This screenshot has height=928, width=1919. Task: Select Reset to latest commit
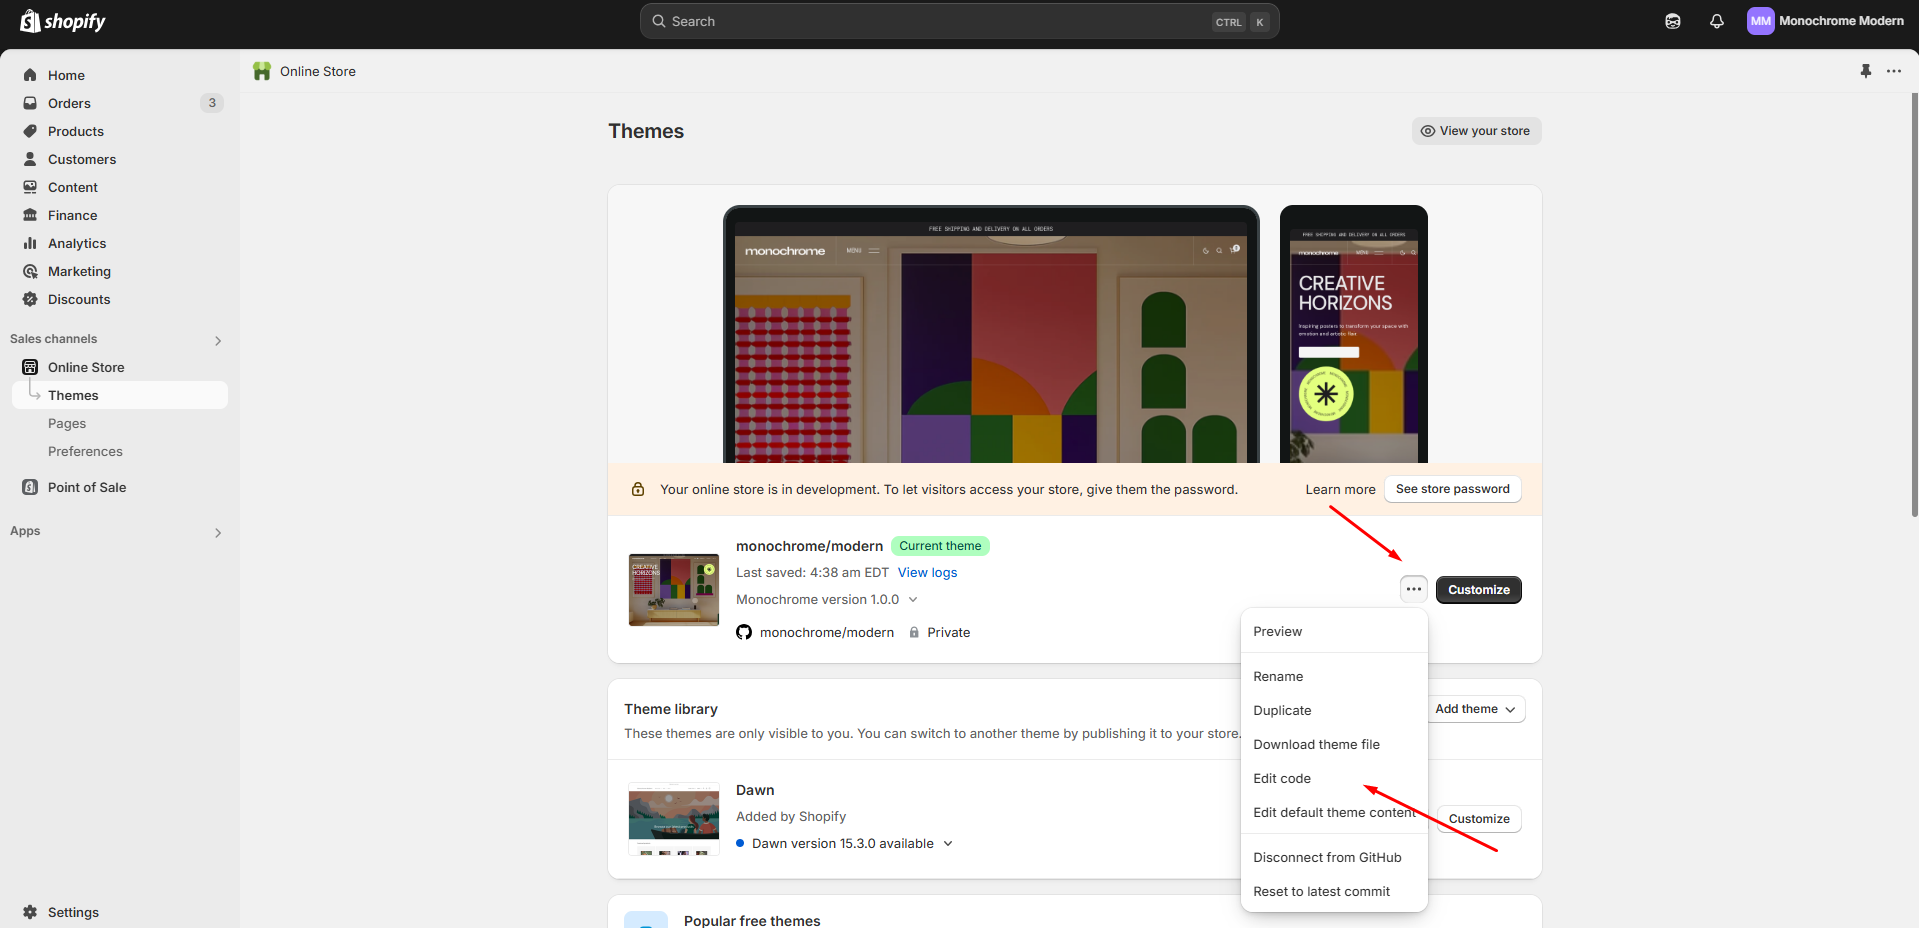(x=1334, y=891)
